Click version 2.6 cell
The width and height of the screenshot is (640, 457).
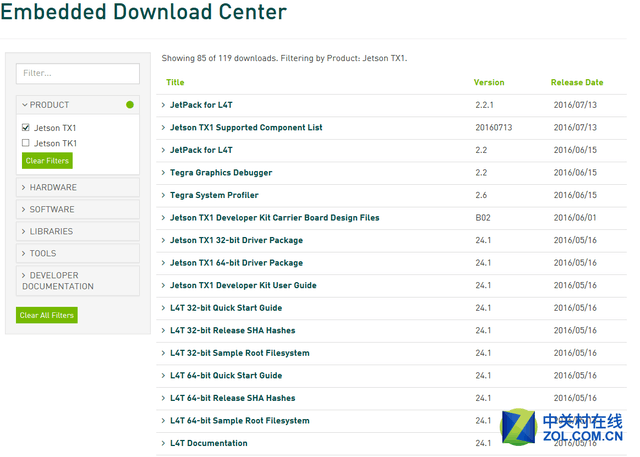pos(481,195)
